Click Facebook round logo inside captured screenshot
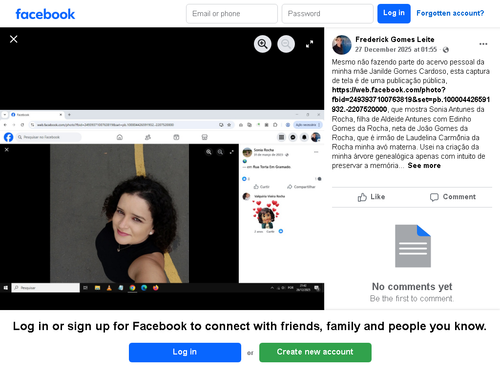This screenshot has height=375, width=500. pos(8,137)
